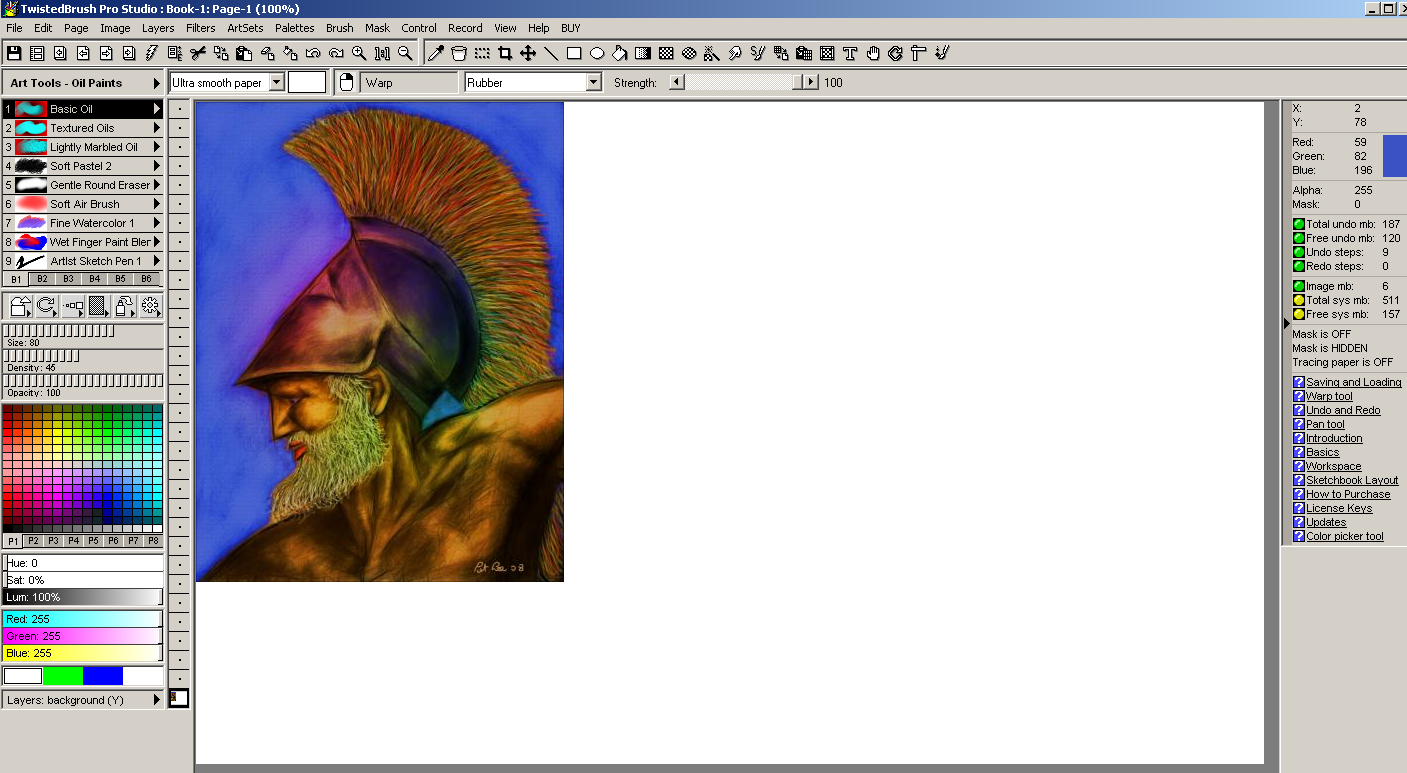Click the blue recent color swatch
The width and height of the screenshot is (1407, 773).
(x=103, y=676)
